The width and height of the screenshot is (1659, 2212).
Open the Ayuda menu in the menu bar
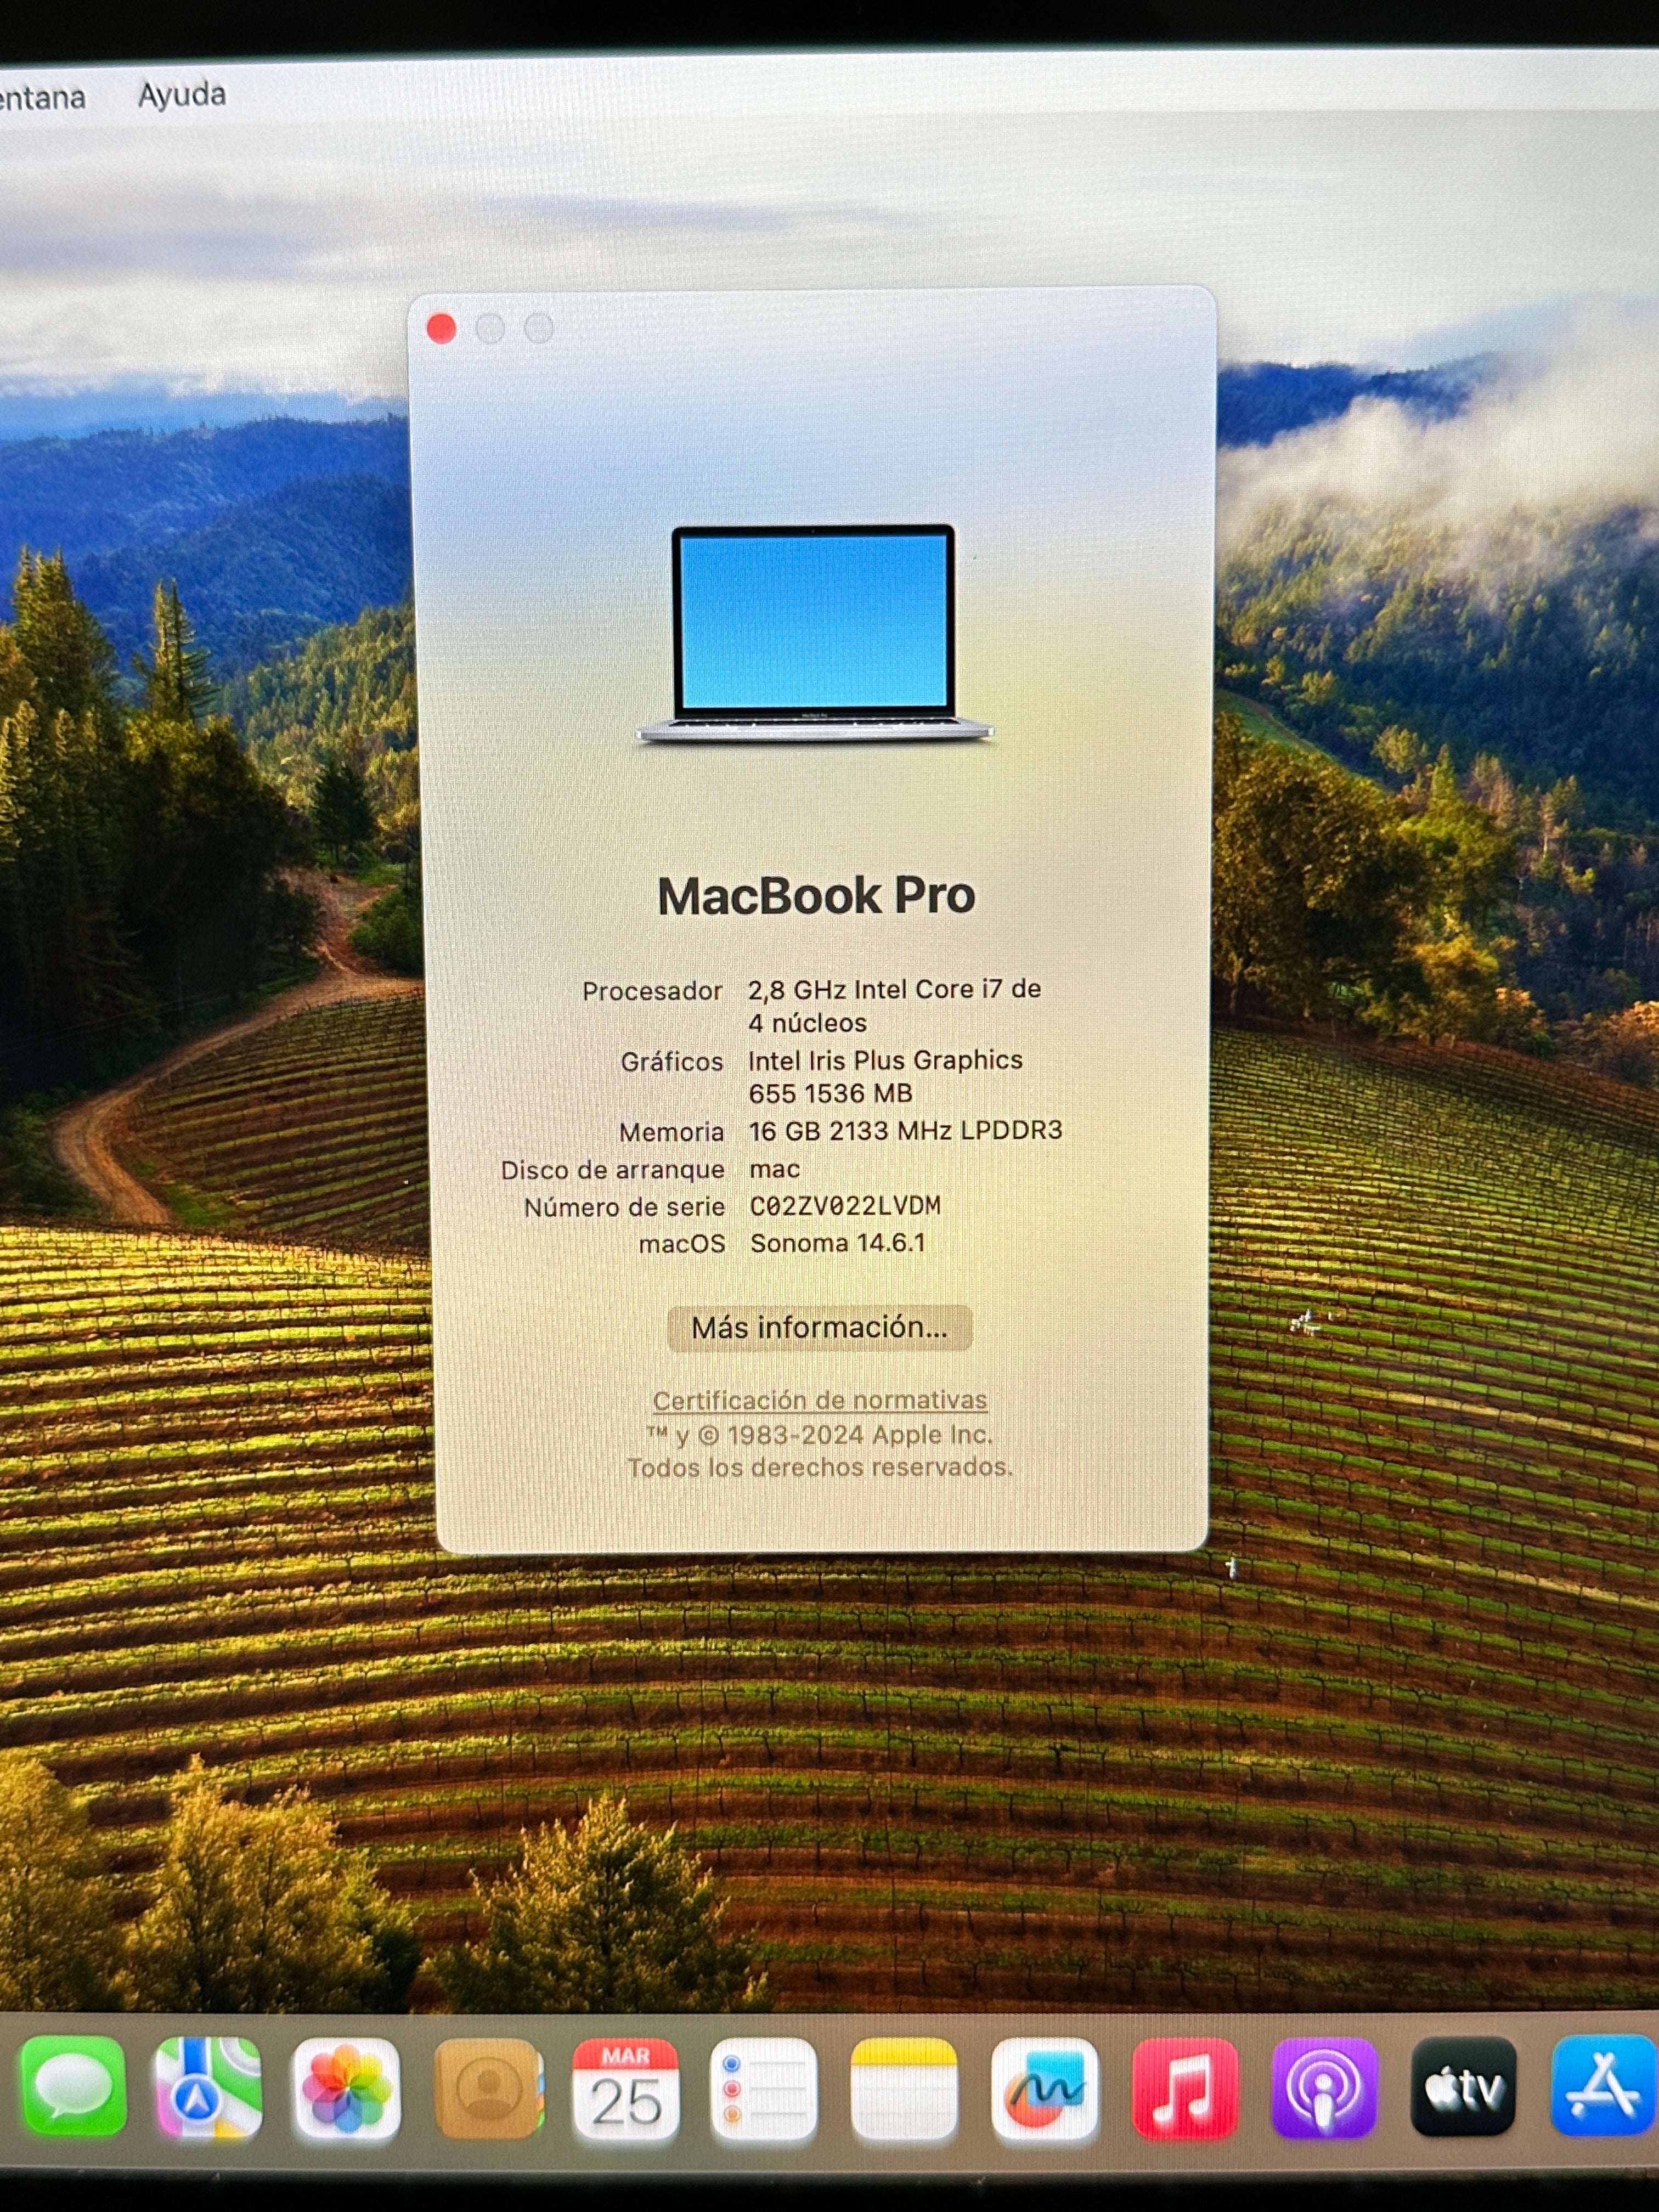click(182, 95)
